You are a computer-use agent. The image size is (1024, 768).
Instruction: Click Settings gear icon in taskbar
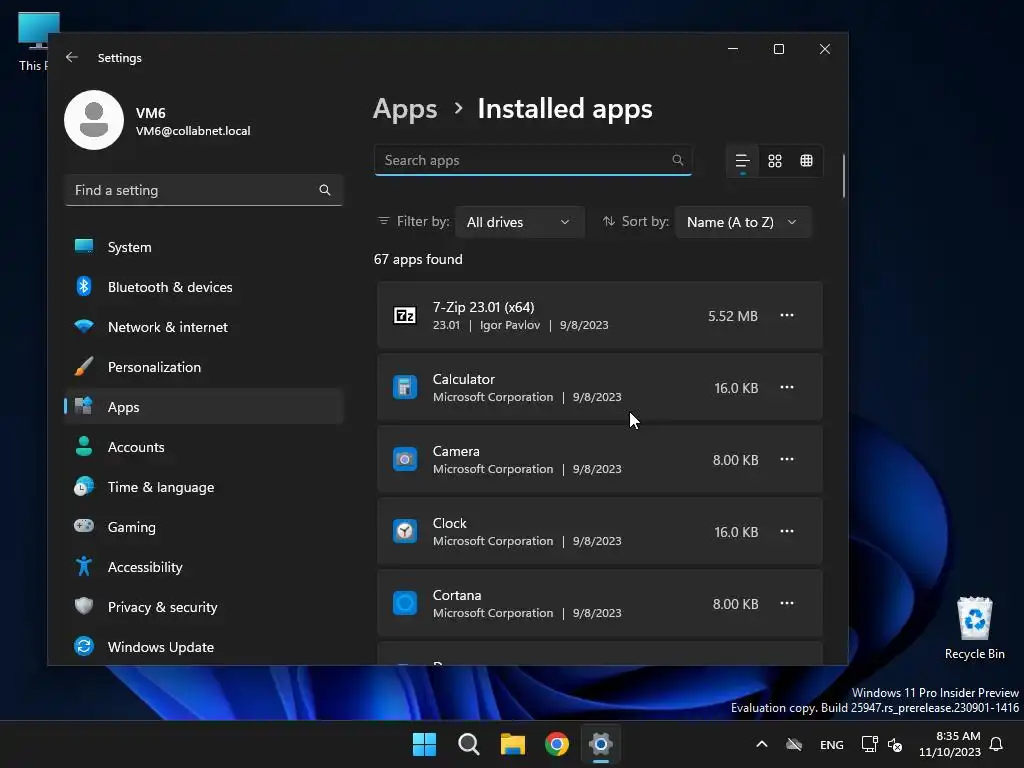601,744
